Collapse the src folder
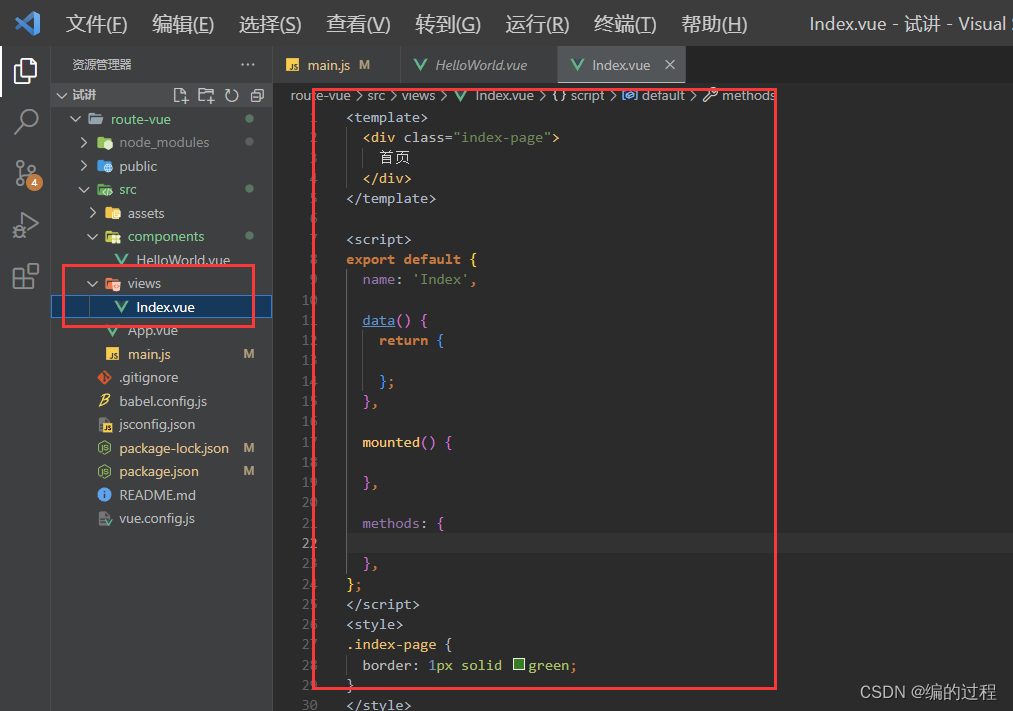Viewport: 1013px width, 711px height. [x=84, y=189]
